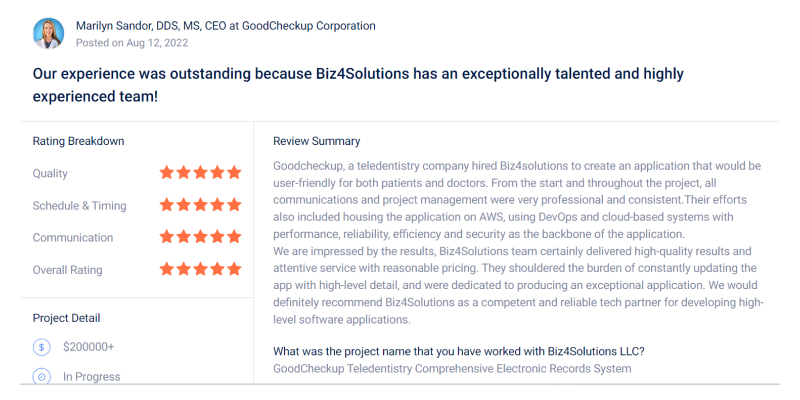The width and height of the screenshot is (800, 400).
Task: Click the fifth Overall Rating star
Action: click(x=234, y=269)
